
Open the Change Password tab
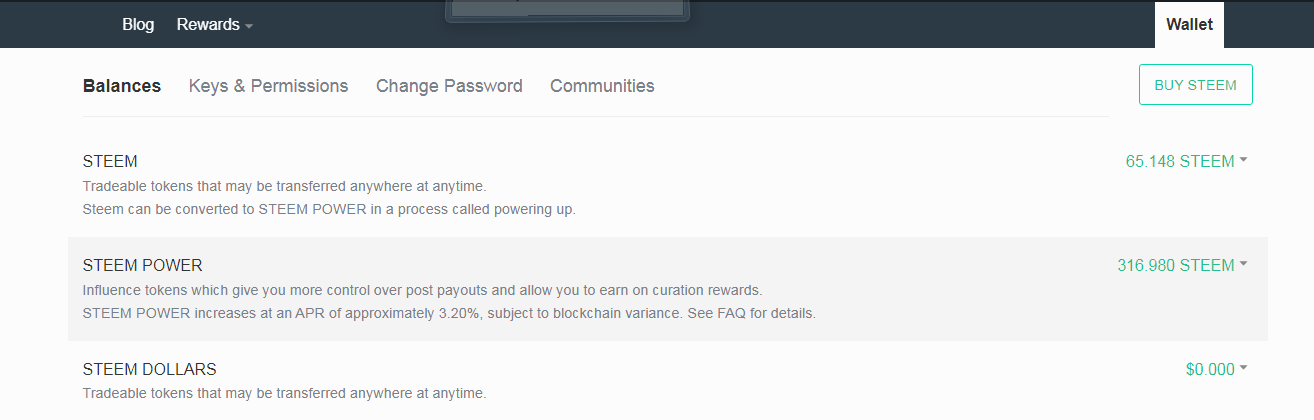pos(449,86)
